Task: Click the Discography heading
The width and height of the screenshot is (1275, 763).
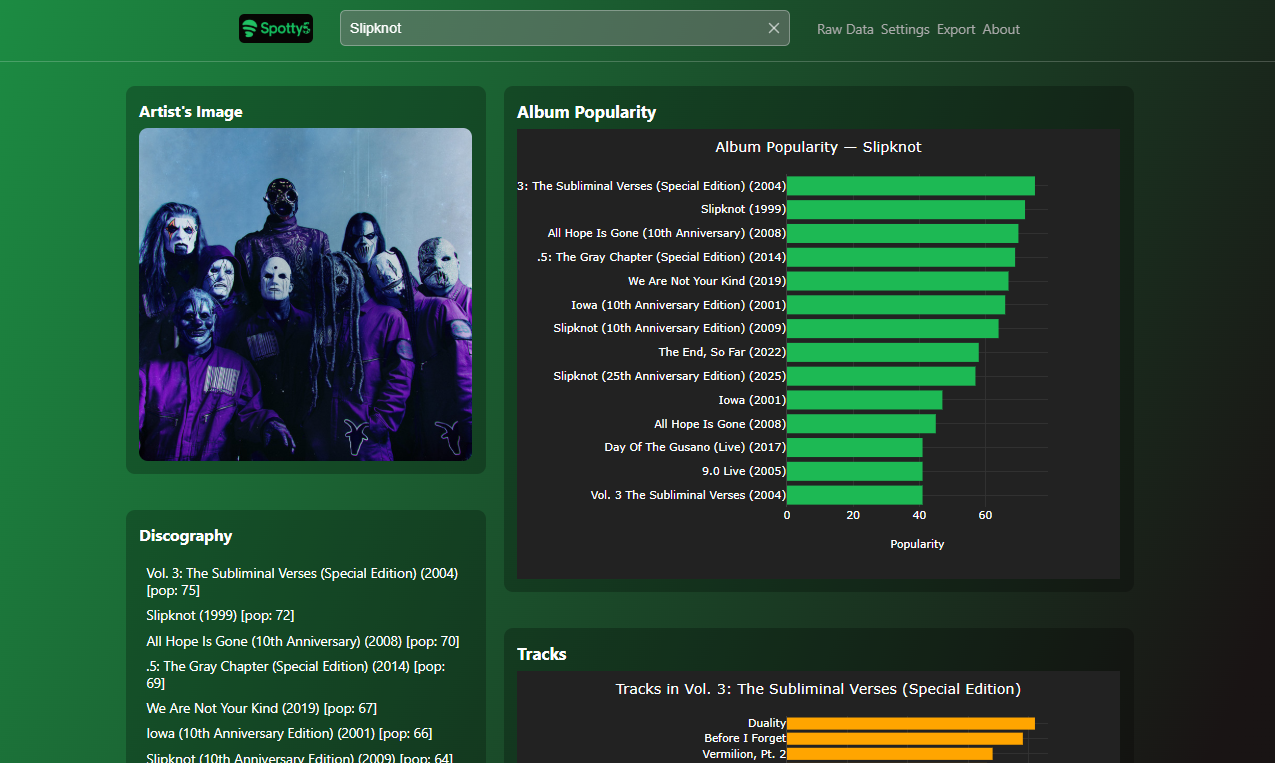Action: (186, 536)
